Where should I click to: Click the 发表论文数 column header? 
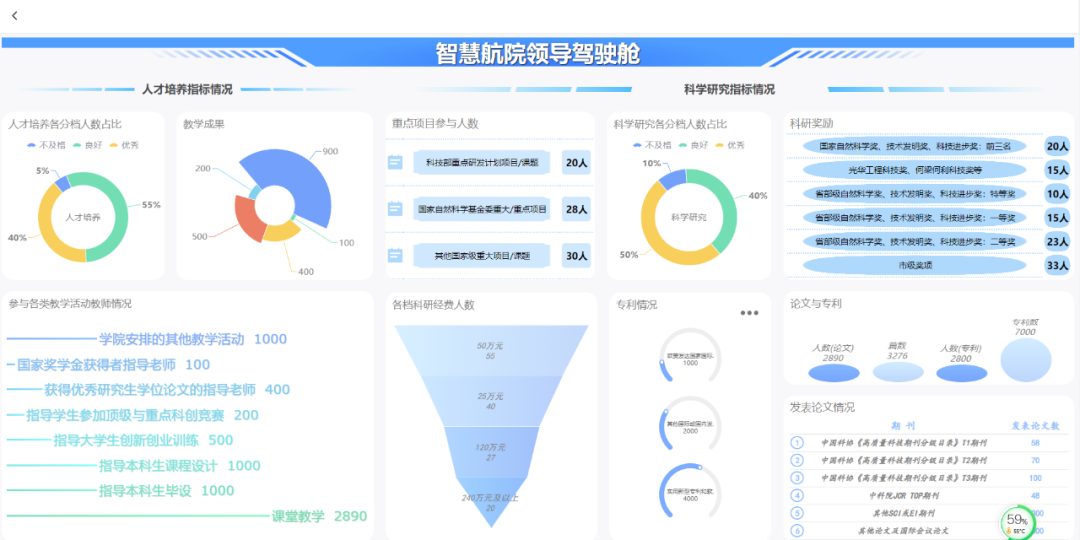pyautogui.click(x=1035, y=426)
